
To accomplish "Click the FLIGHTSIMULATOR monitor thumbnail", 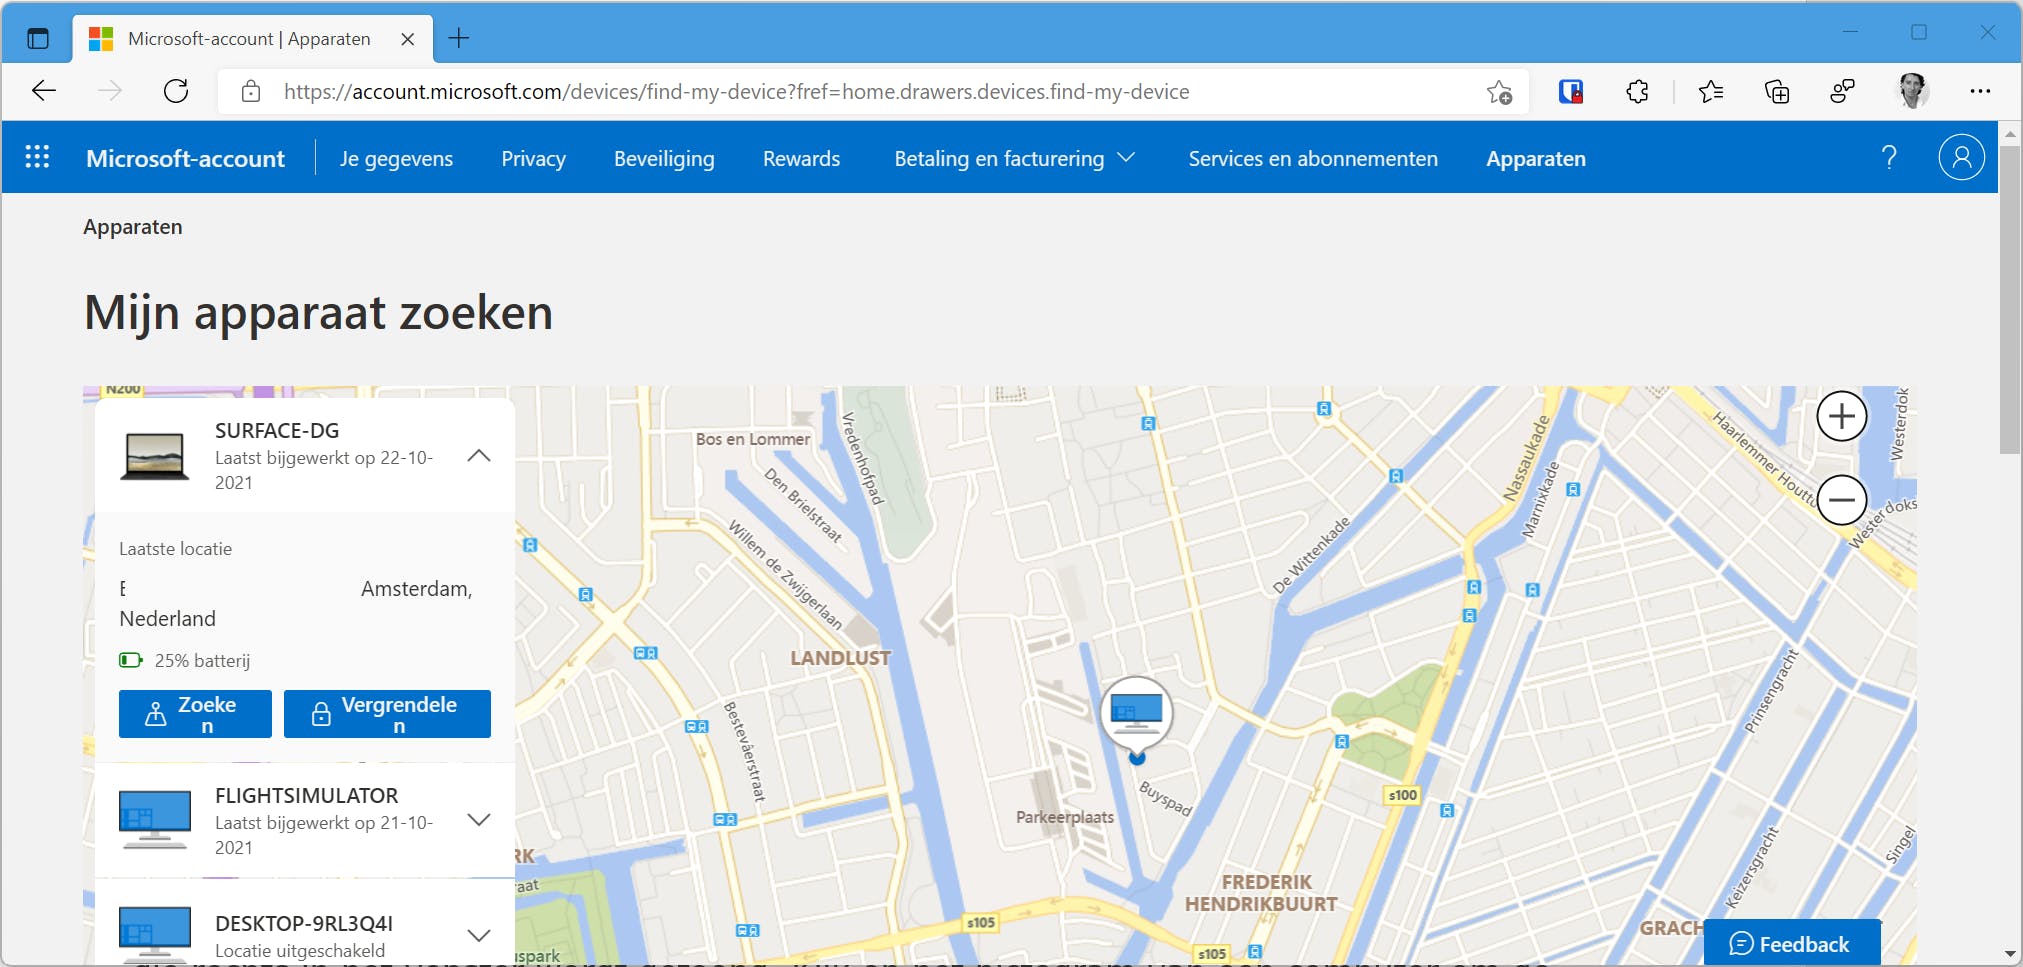I will pos(155,819).
